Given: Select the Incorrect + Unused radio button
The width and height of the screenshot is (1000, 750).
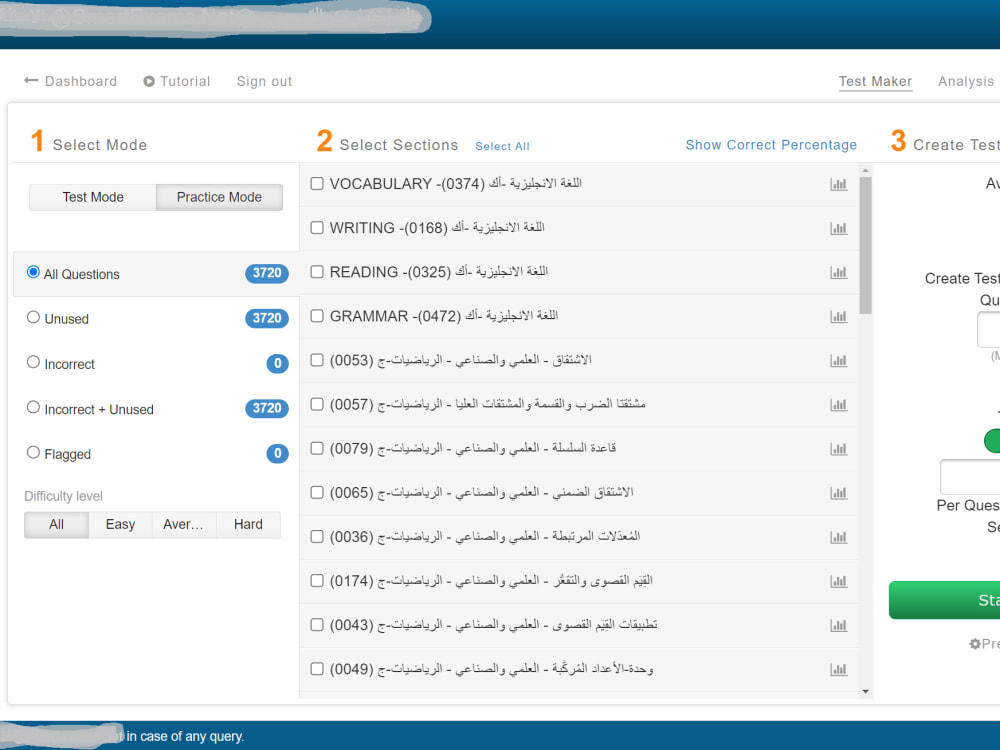Looking at the screenshot, I should 33,407.
